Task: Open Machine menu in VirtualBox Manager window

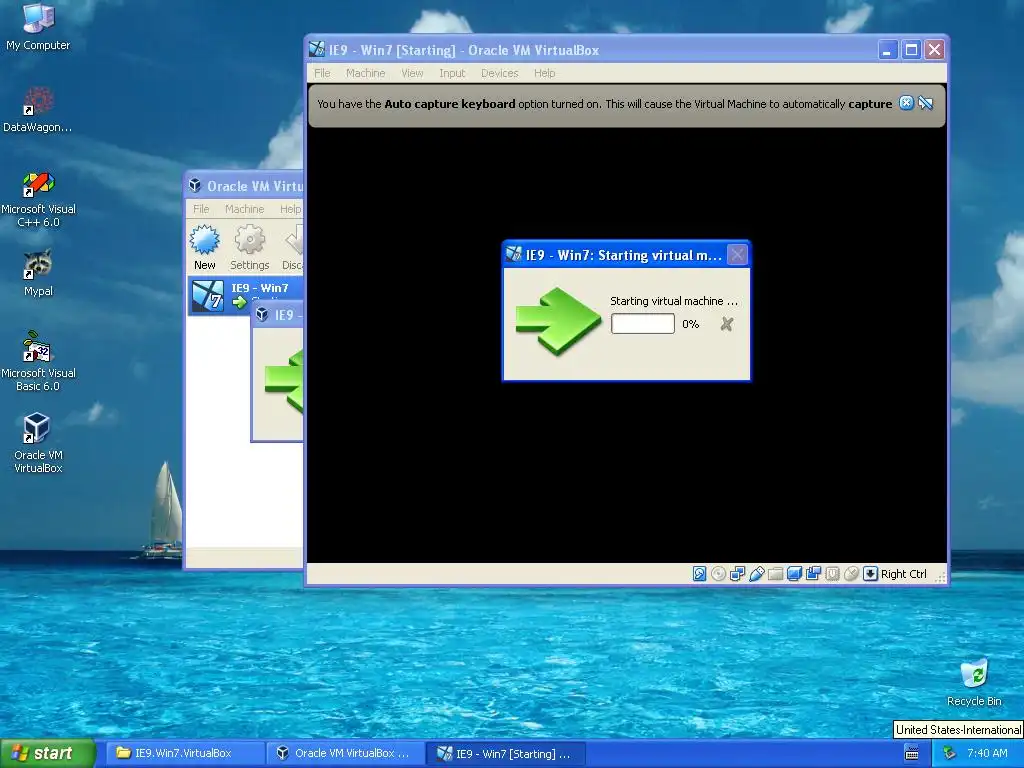Action: click(x=245, y=209)
